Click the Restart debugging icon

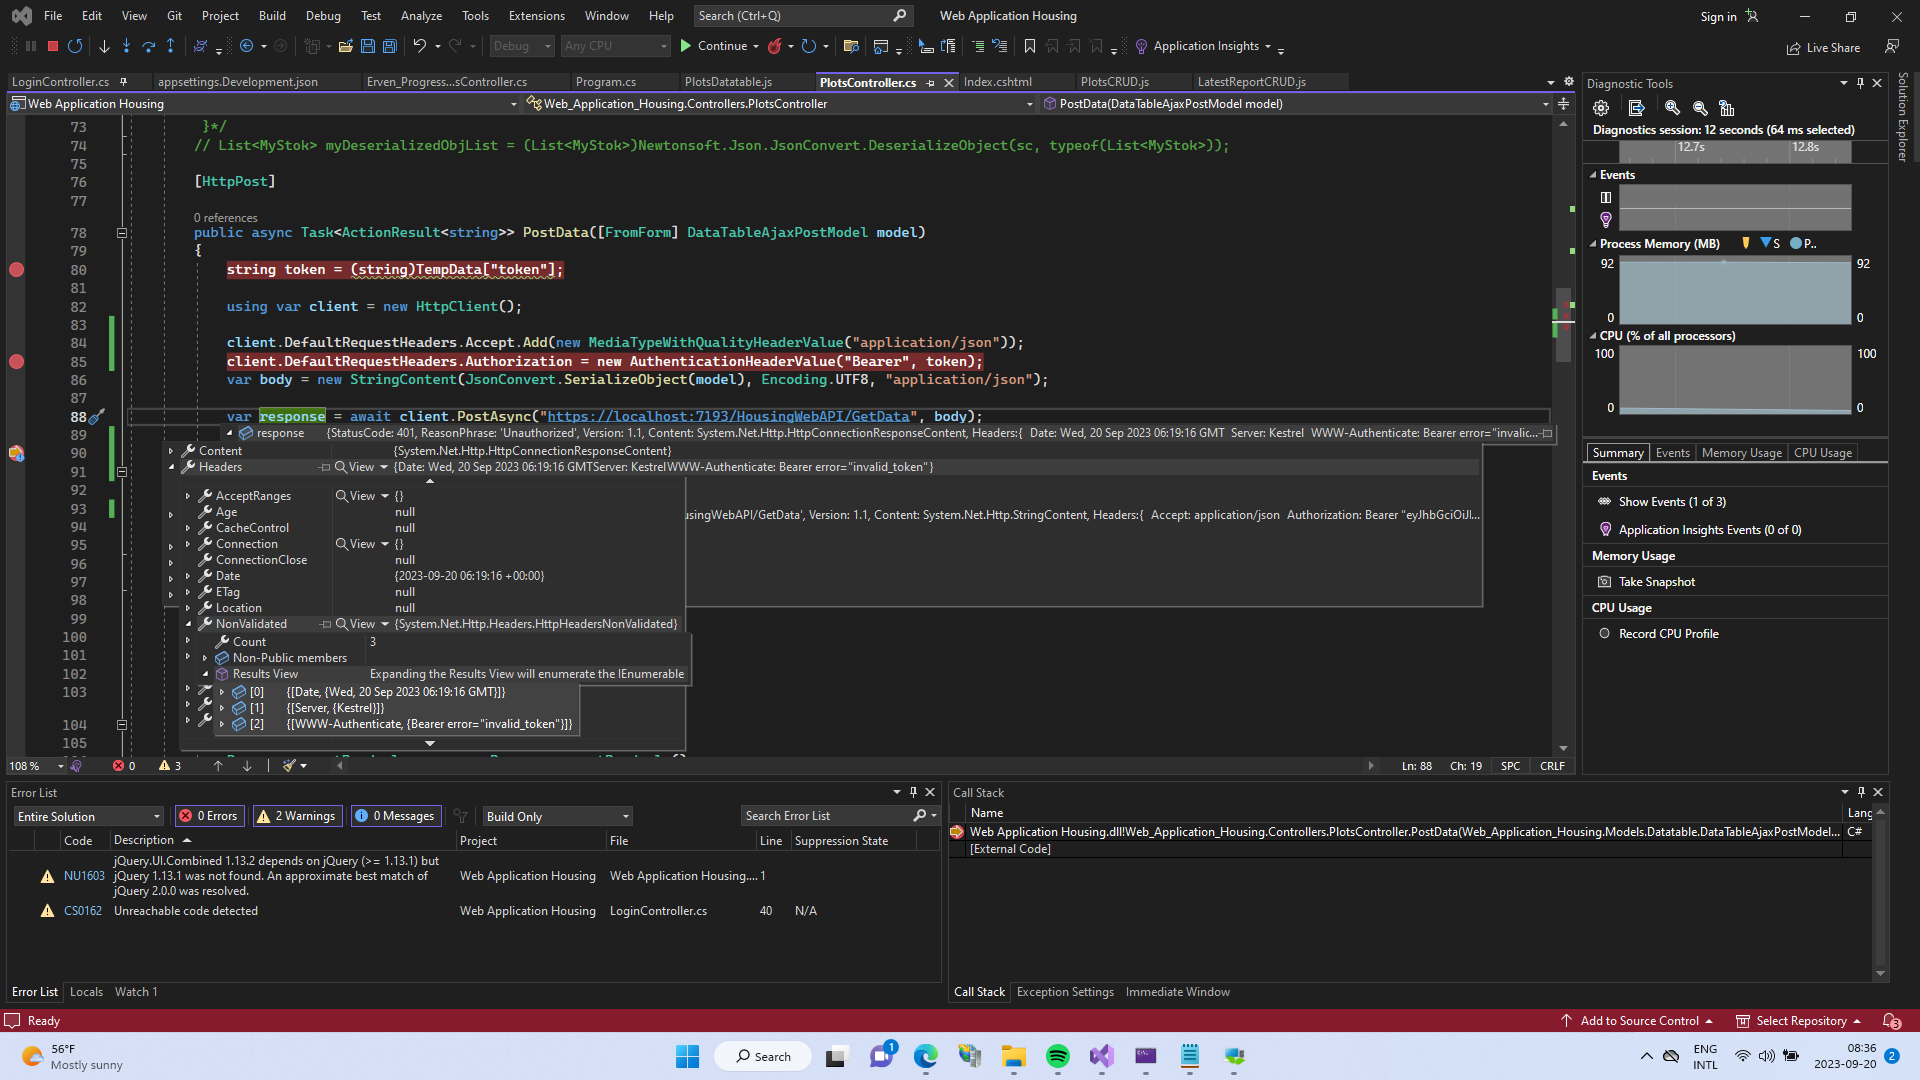click(75, 46)
